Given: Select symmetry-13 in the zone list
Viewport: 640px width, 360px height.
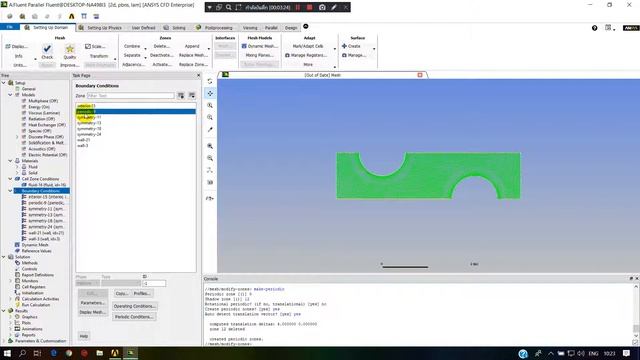Looking at the screenshot, I should coord(89,123).
